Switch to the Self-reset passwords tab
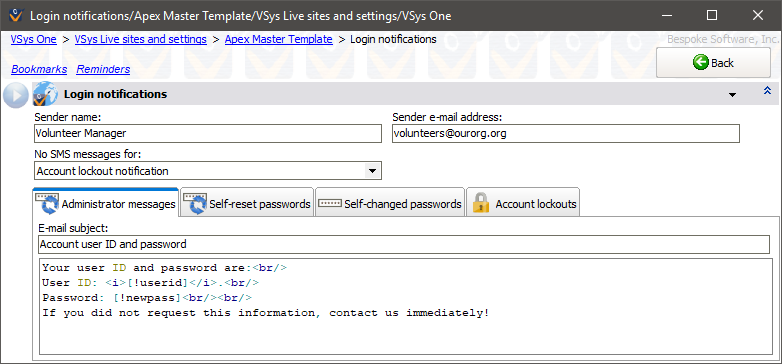Viewport: 782px width, 364px height. tap(247, 203)
